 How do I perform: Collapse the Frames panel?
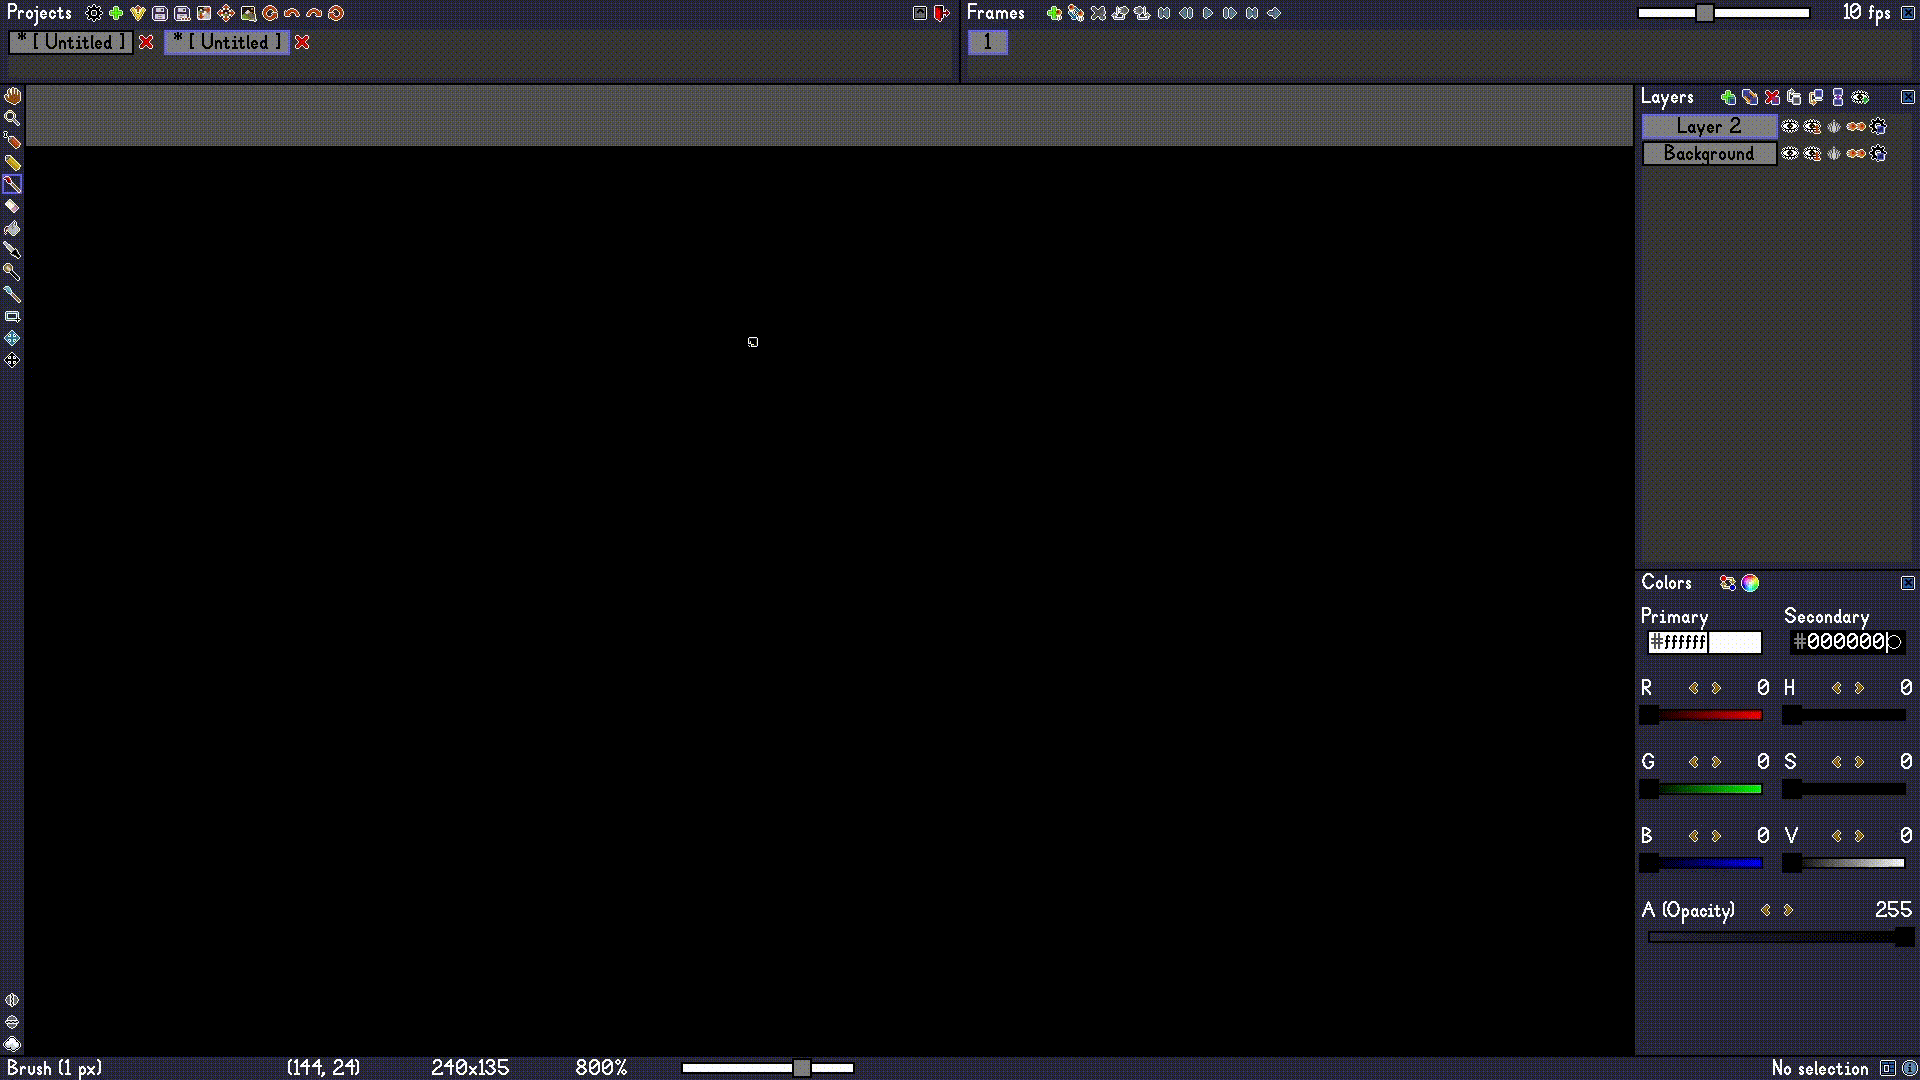click(x=1908, y=13)
